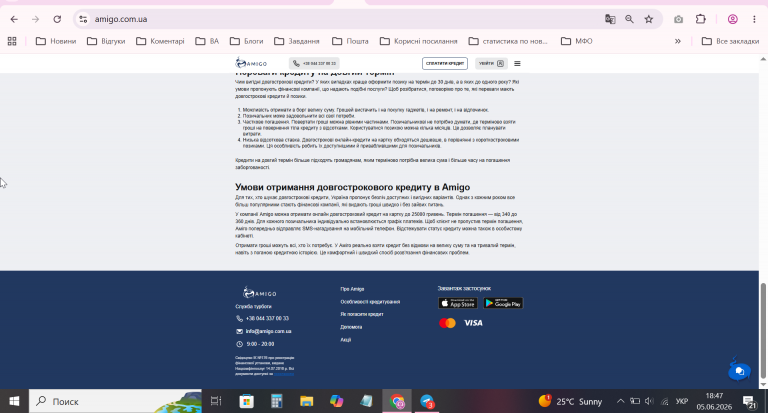This screenshot has width=768, height=413.
Task: Open the page translate icon
Action: 610,19
